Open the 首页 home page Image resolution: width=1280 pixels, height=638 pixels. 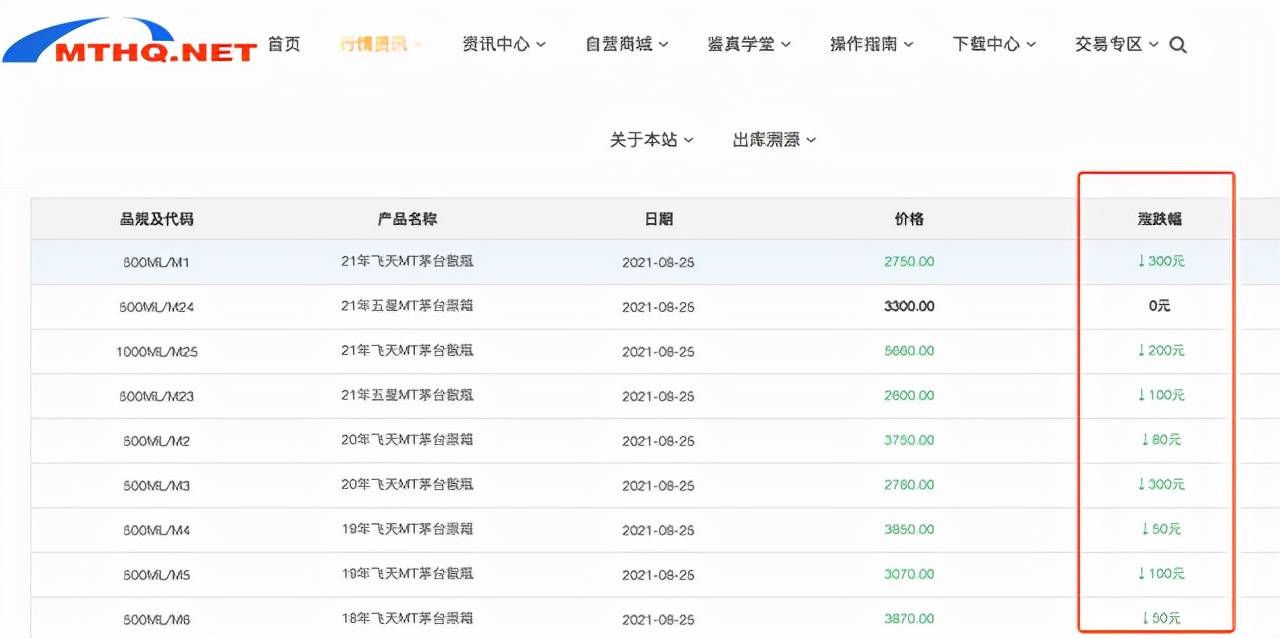284,44
